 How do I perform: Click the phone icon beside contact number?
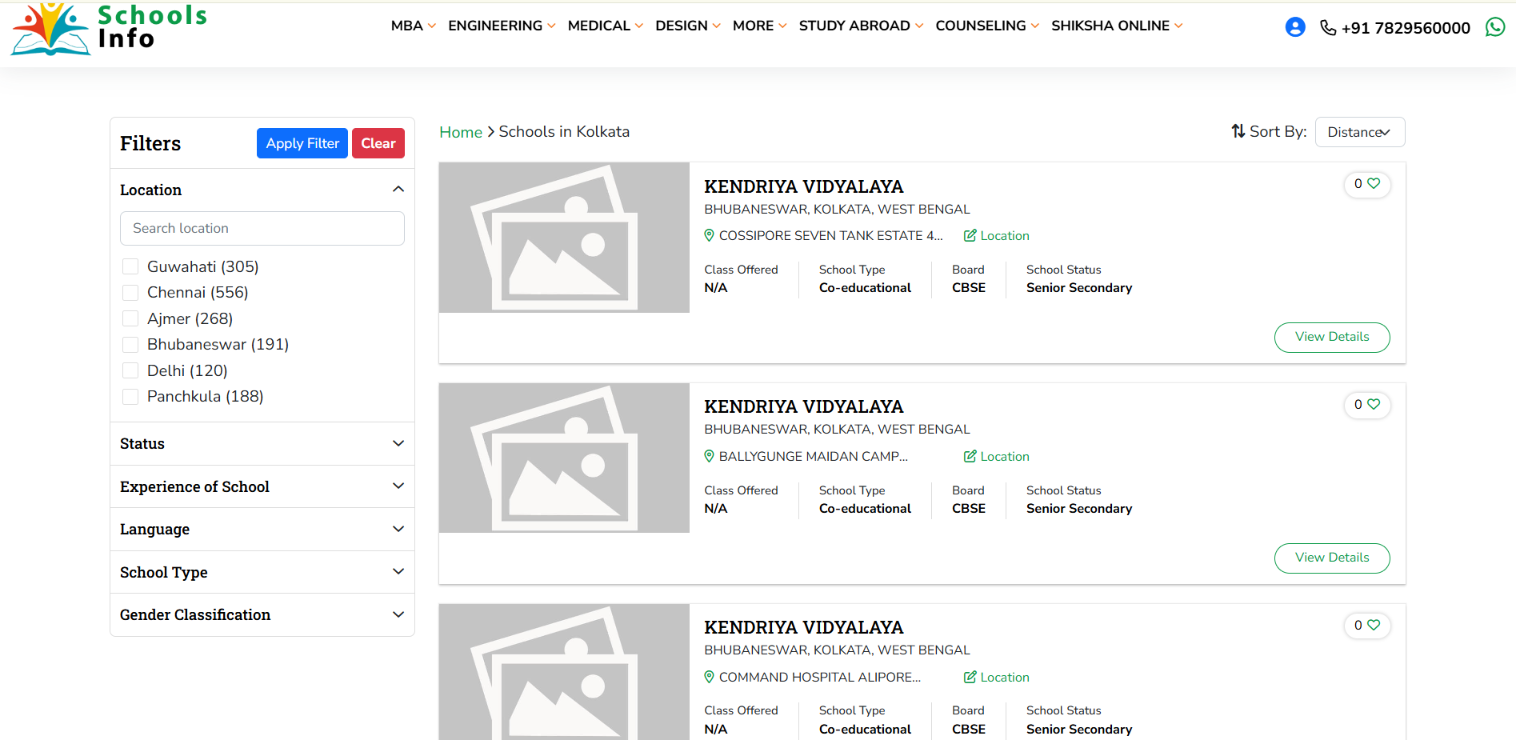tap(1328, 28)
